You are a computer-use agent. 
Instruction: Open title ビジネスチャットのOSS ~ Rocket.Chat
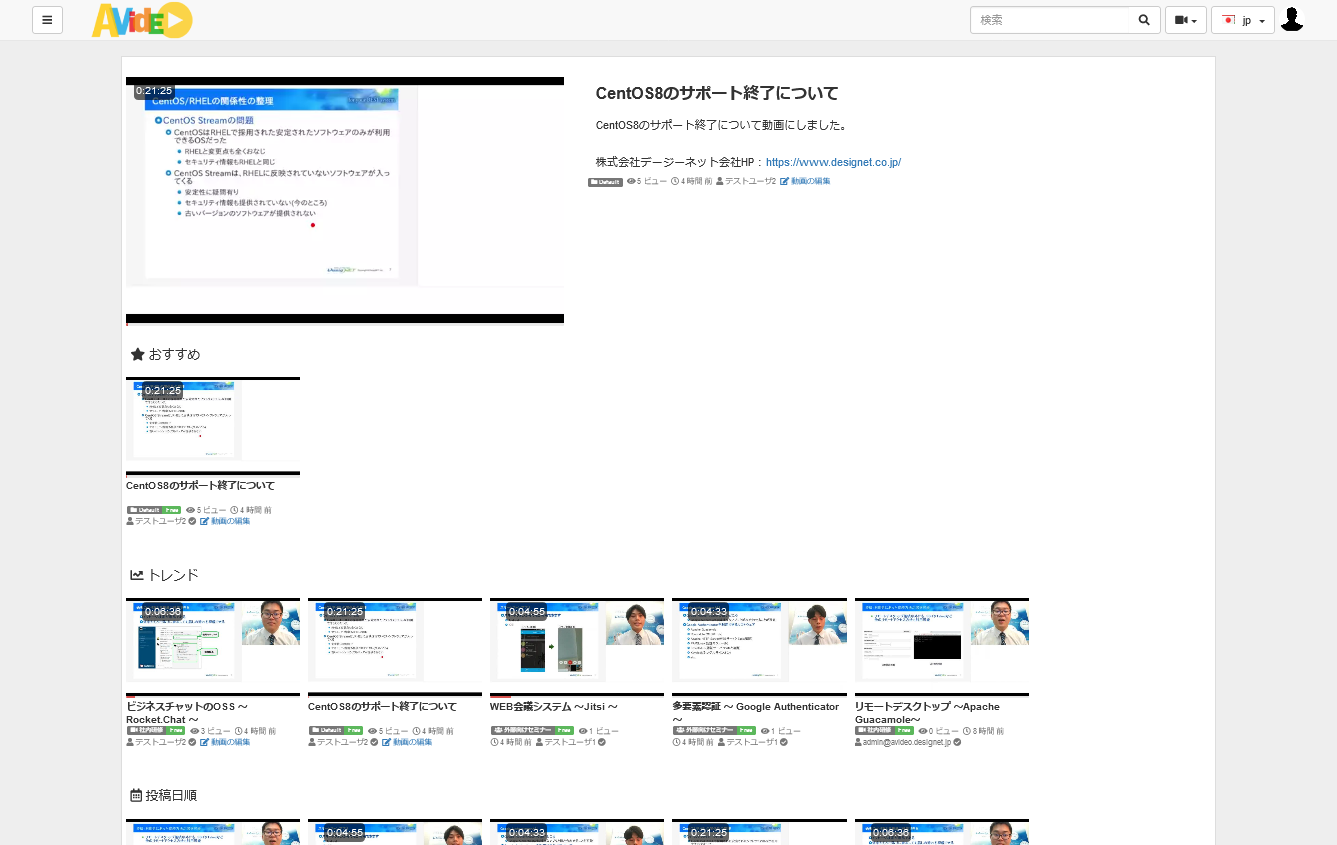[187, 713]
